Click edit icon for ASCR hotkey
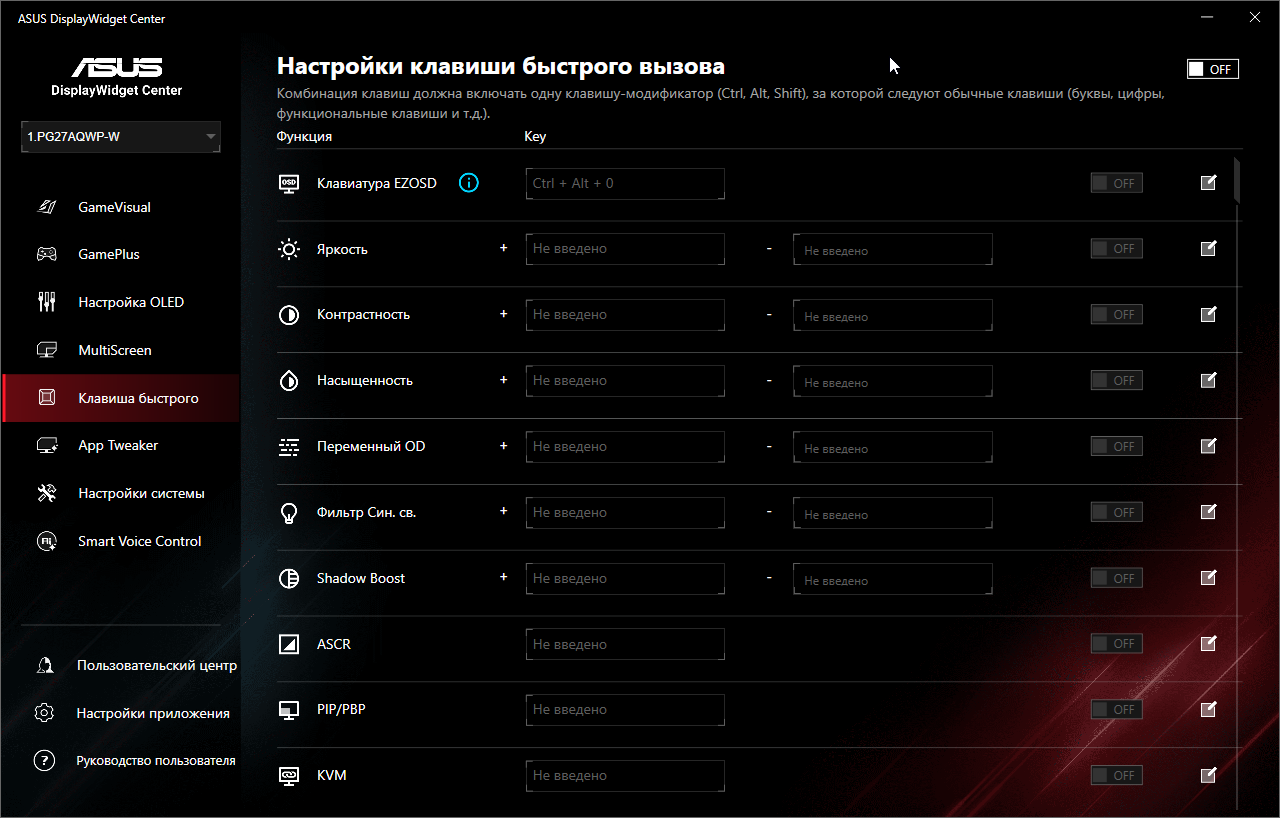Image resolution: width=1280 pixels, height=818 pixels. (x=1208, y=644)
